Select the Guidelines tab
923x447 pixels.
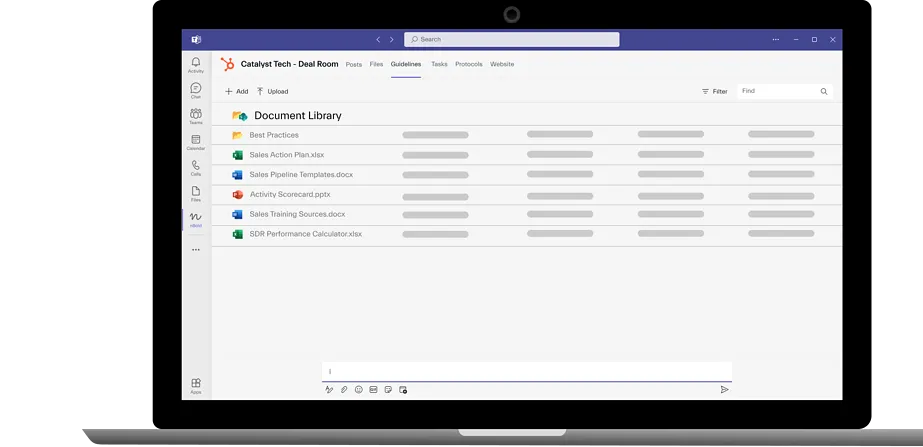pos(406,64)
